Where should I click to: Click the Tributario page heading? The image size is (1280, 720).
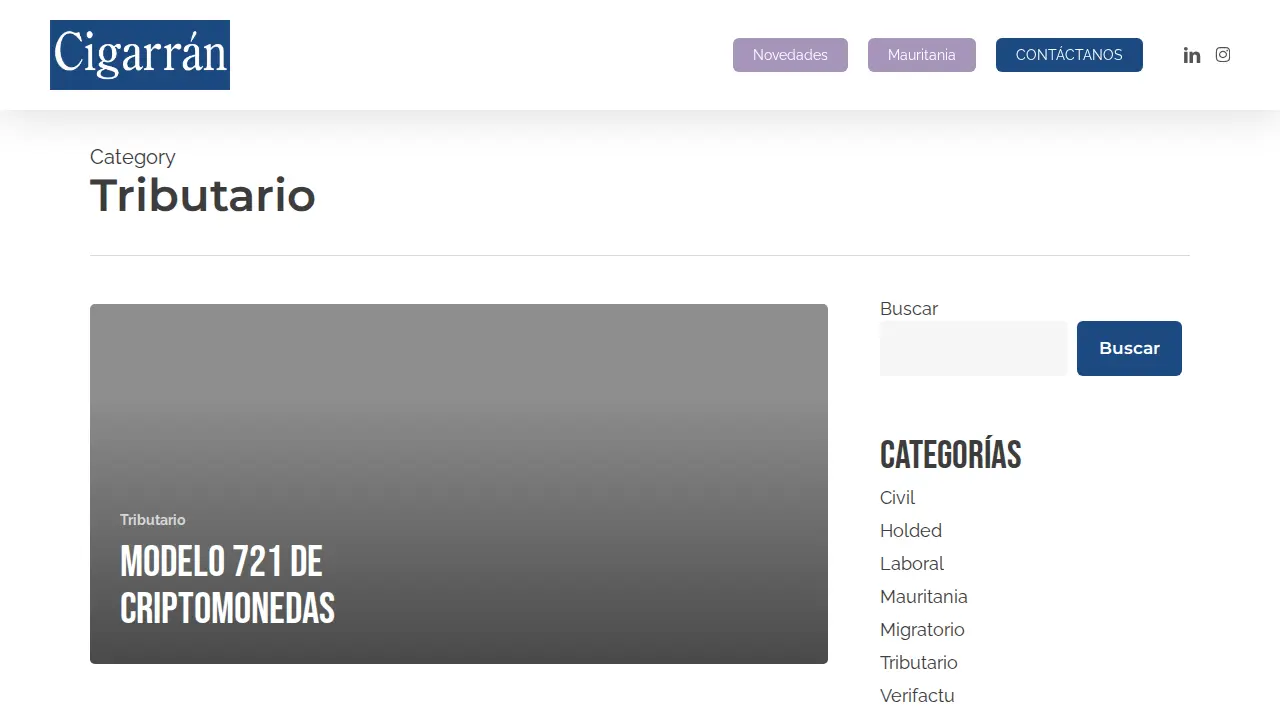point(203,195)
